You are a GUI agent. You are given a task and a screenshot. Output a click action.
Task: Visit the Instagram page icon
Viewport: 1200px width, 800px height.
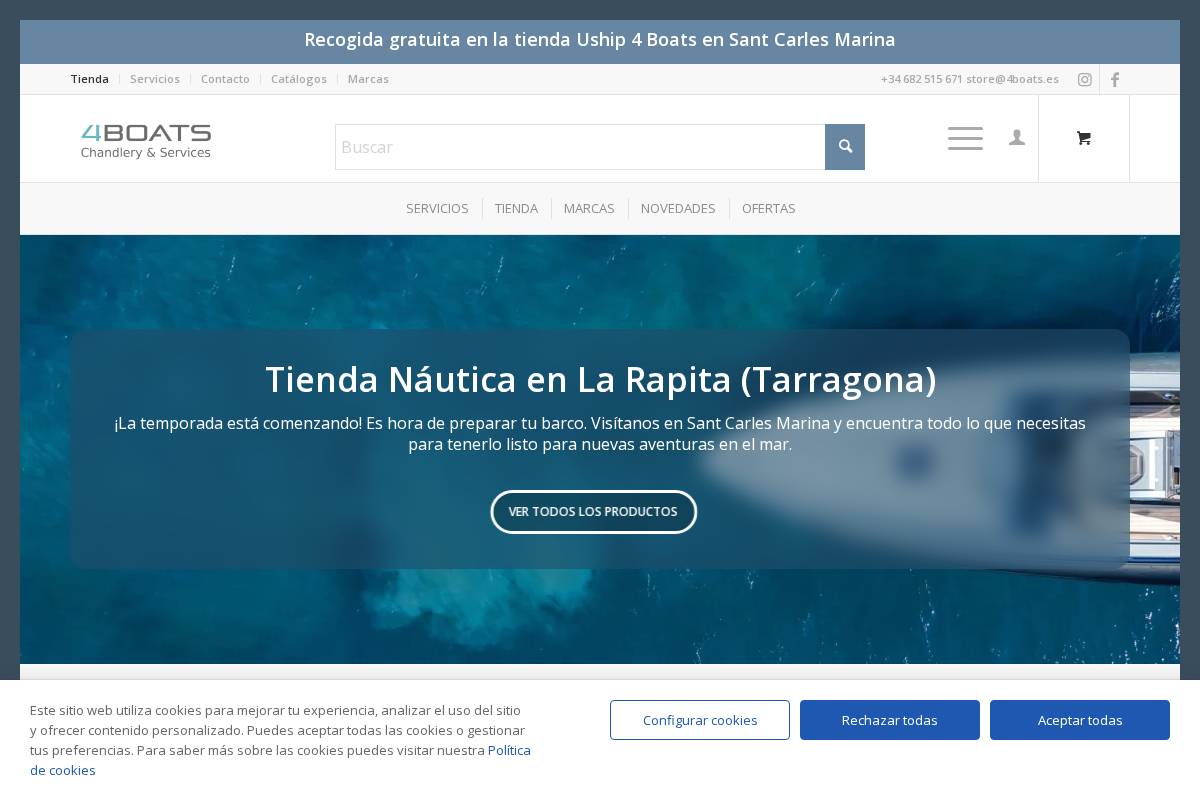(1085, 79)
